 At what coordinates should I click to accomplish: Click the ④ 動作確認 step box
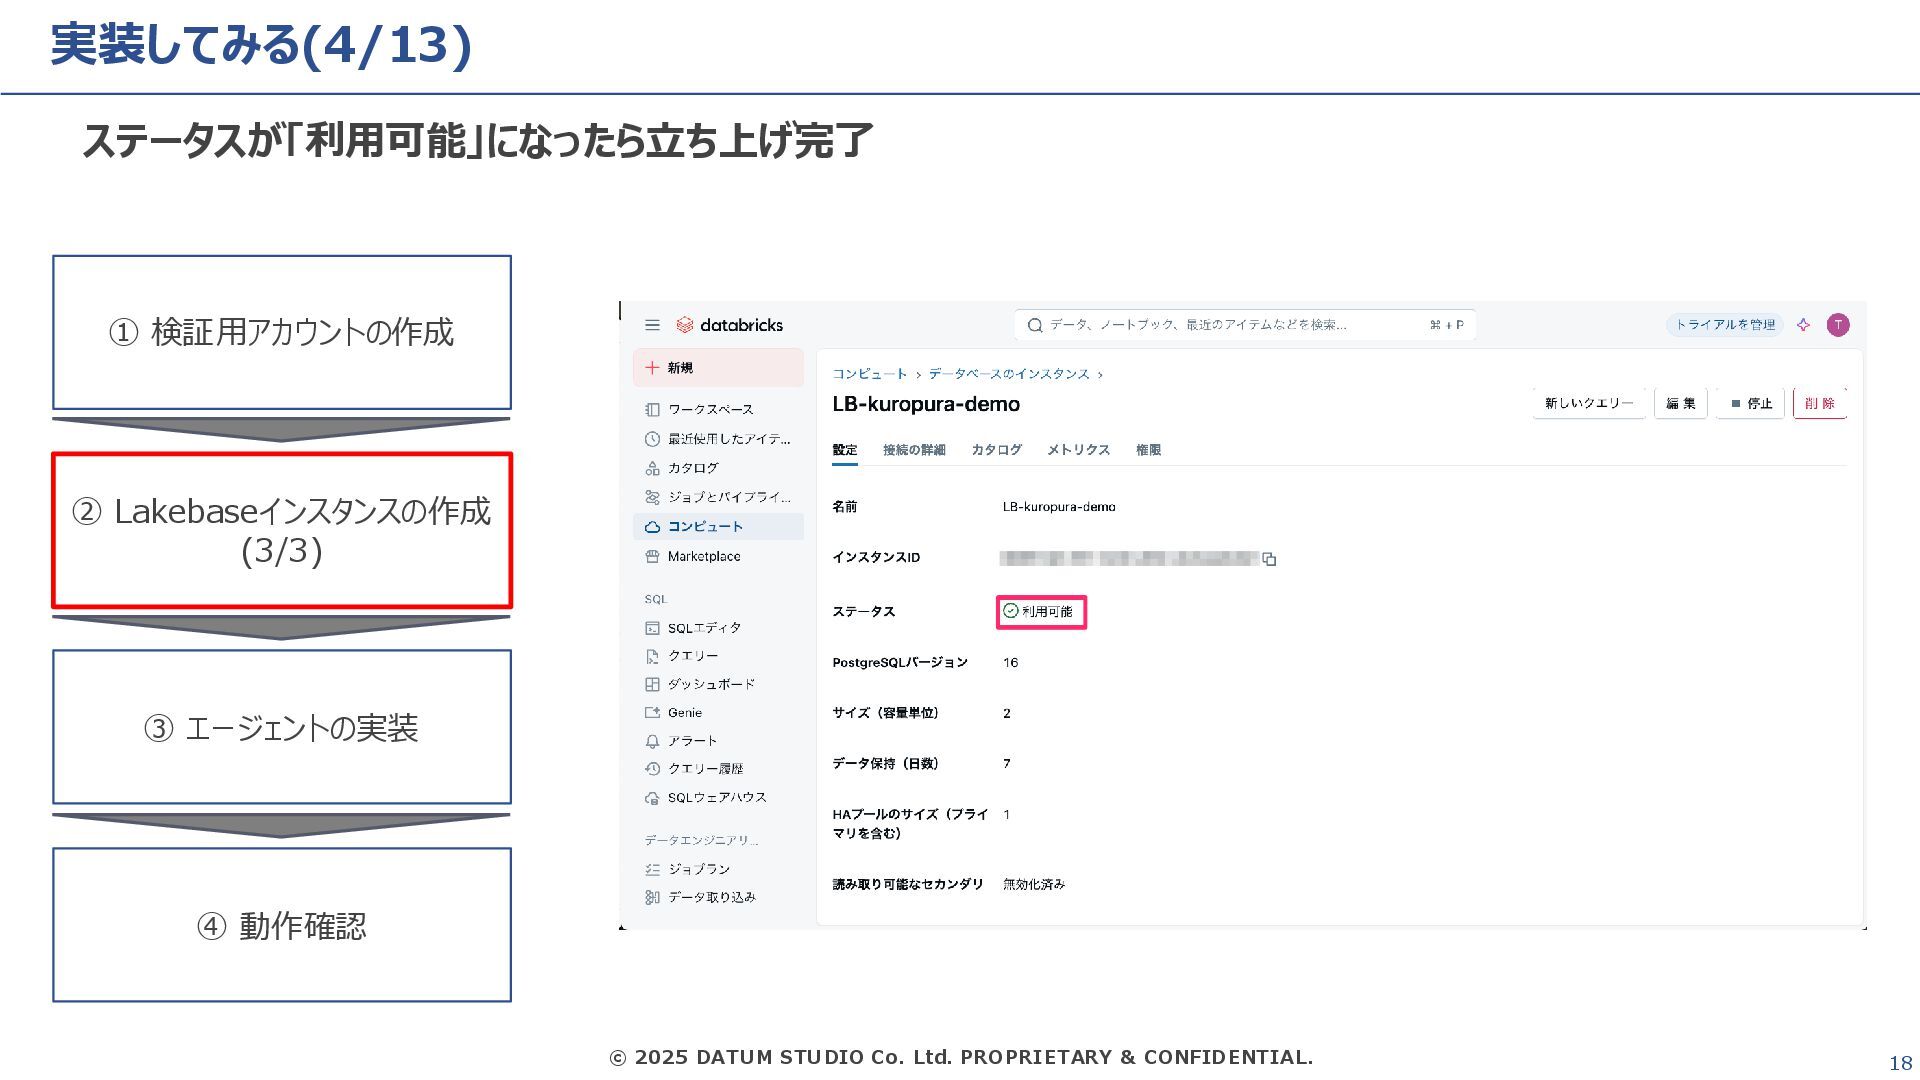[282, 925]
